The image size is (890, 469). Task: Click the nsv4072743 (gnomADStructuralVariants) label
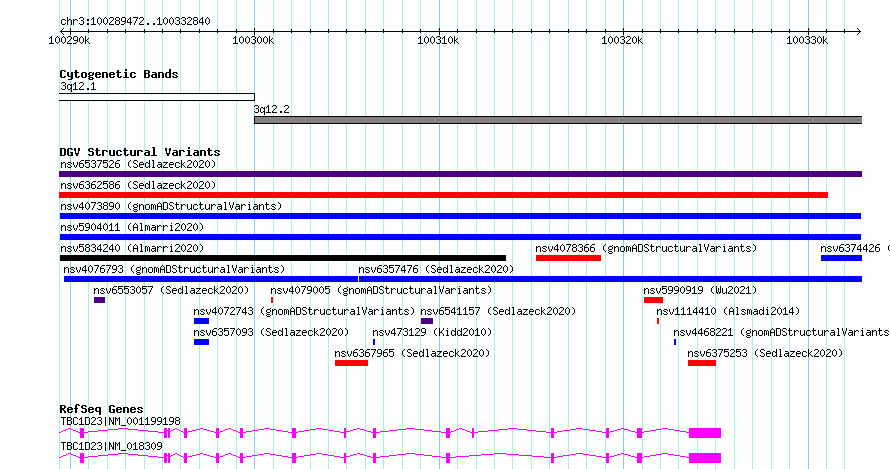pos(304,311)
